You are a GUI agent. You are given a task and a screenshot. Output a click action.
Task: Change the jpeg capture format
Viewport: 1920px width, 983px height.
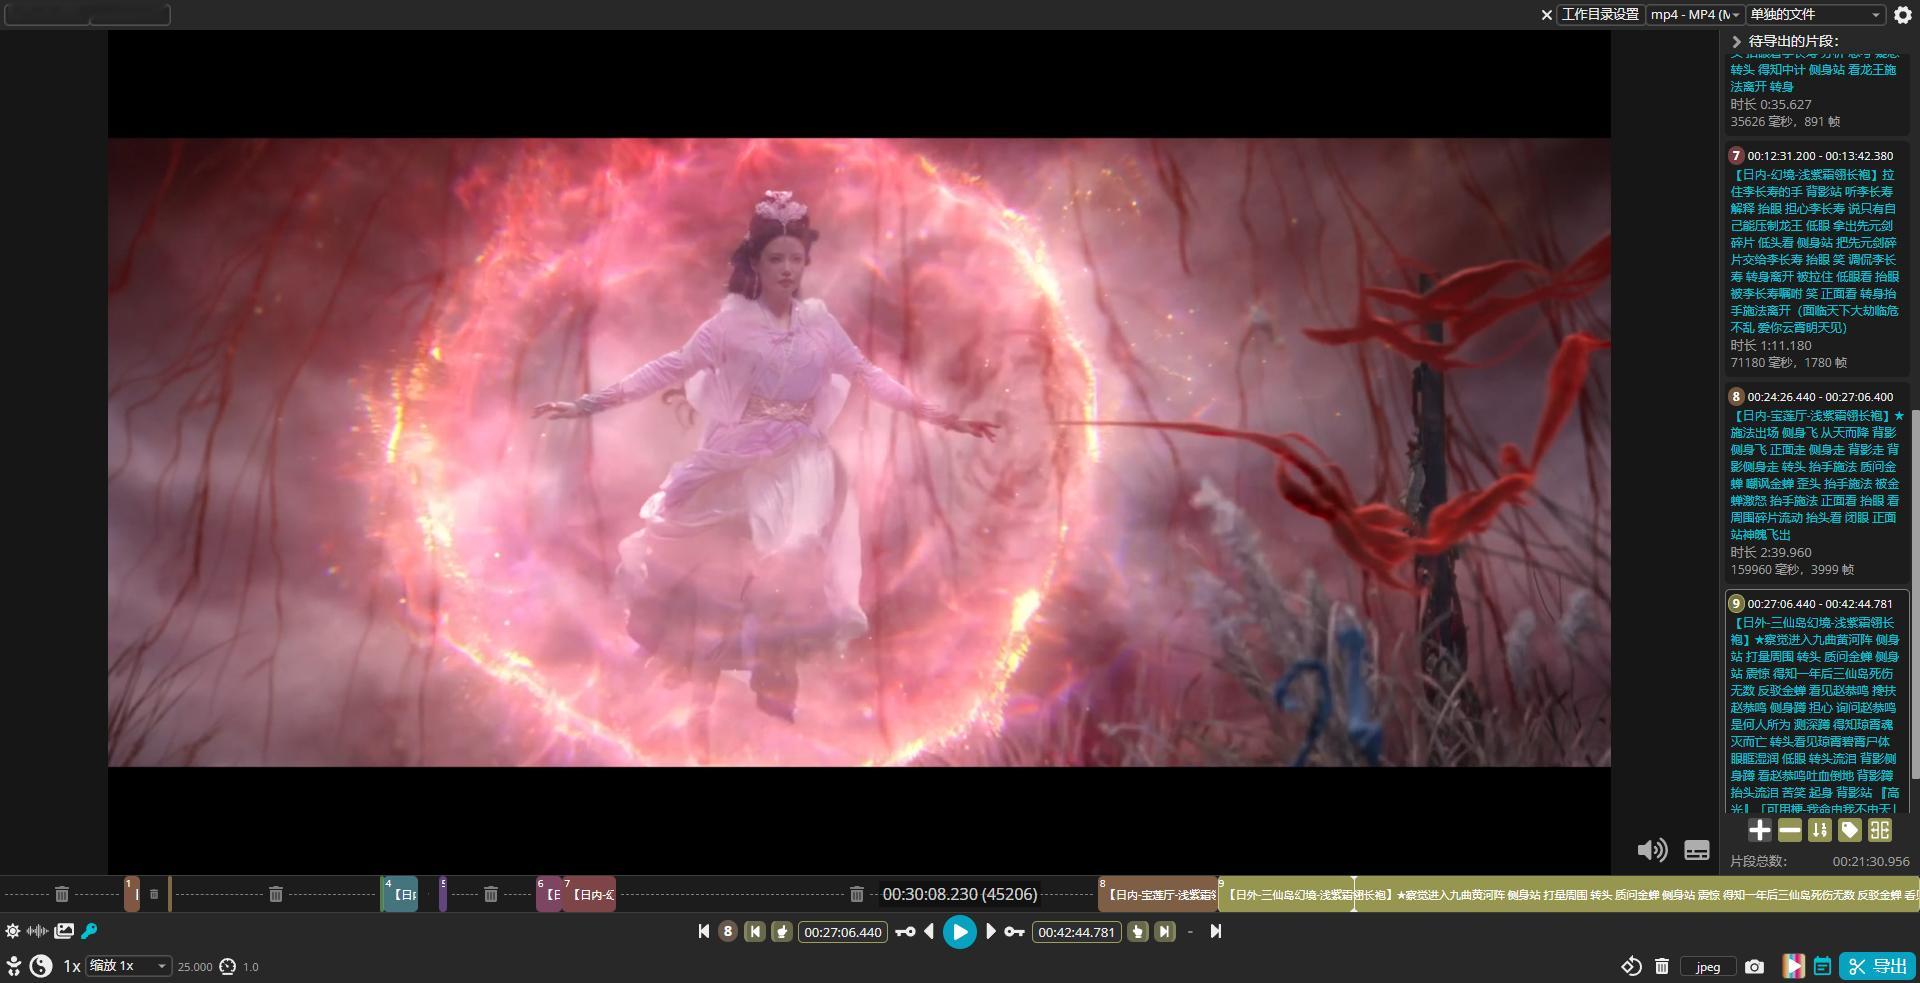click(x=1708, y=967)
